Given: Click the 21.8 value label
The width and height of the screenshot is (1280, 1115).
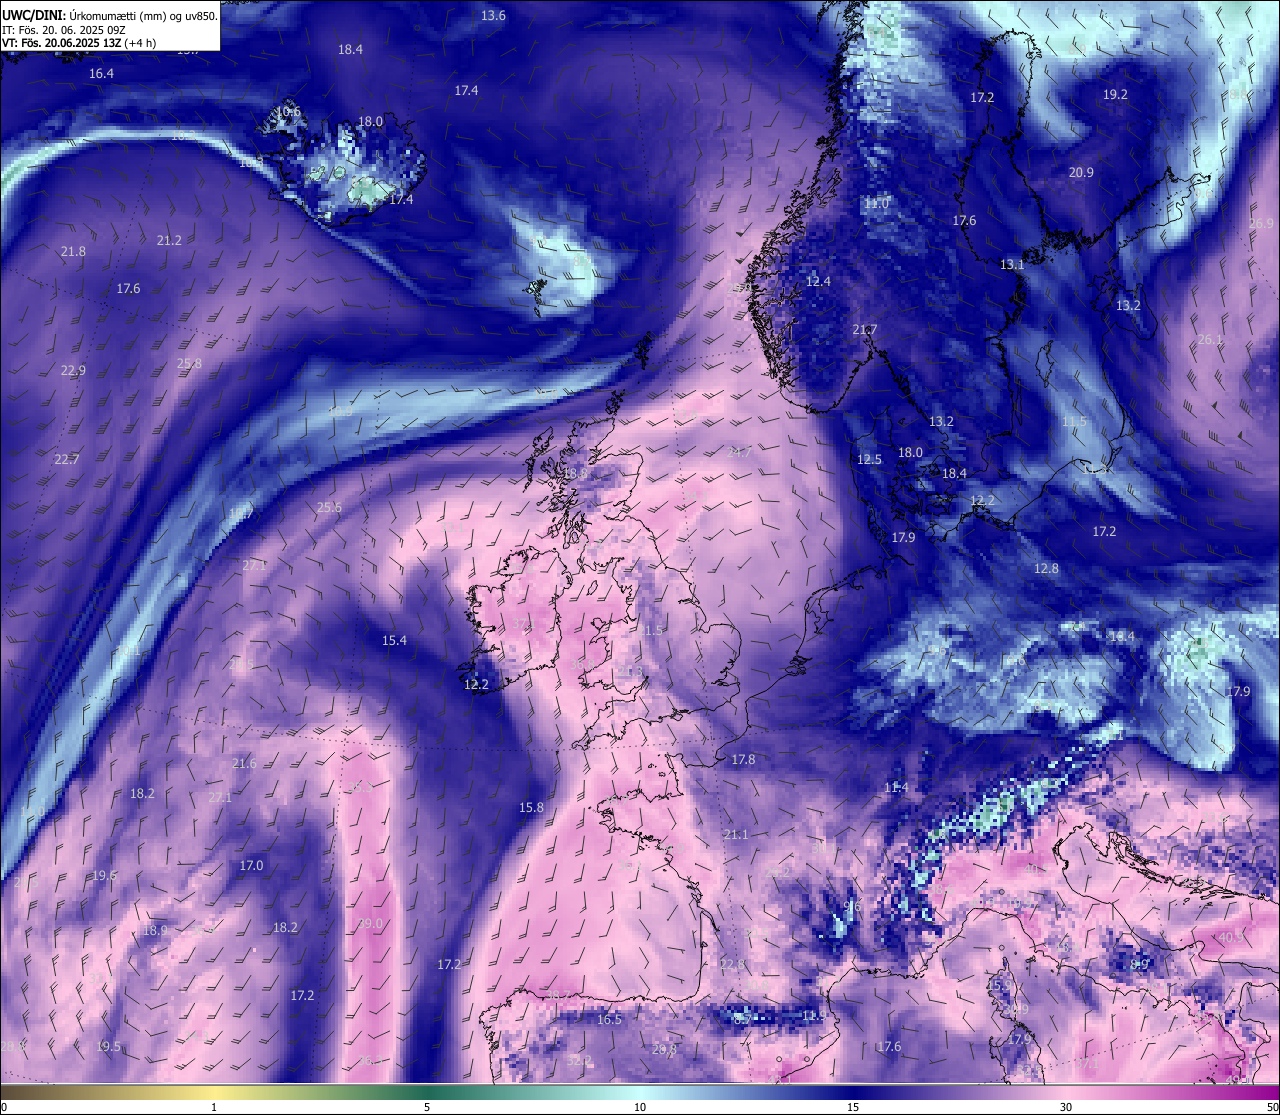Looking at the screenshot, I should pyautogui.click(x=73, y=252).
